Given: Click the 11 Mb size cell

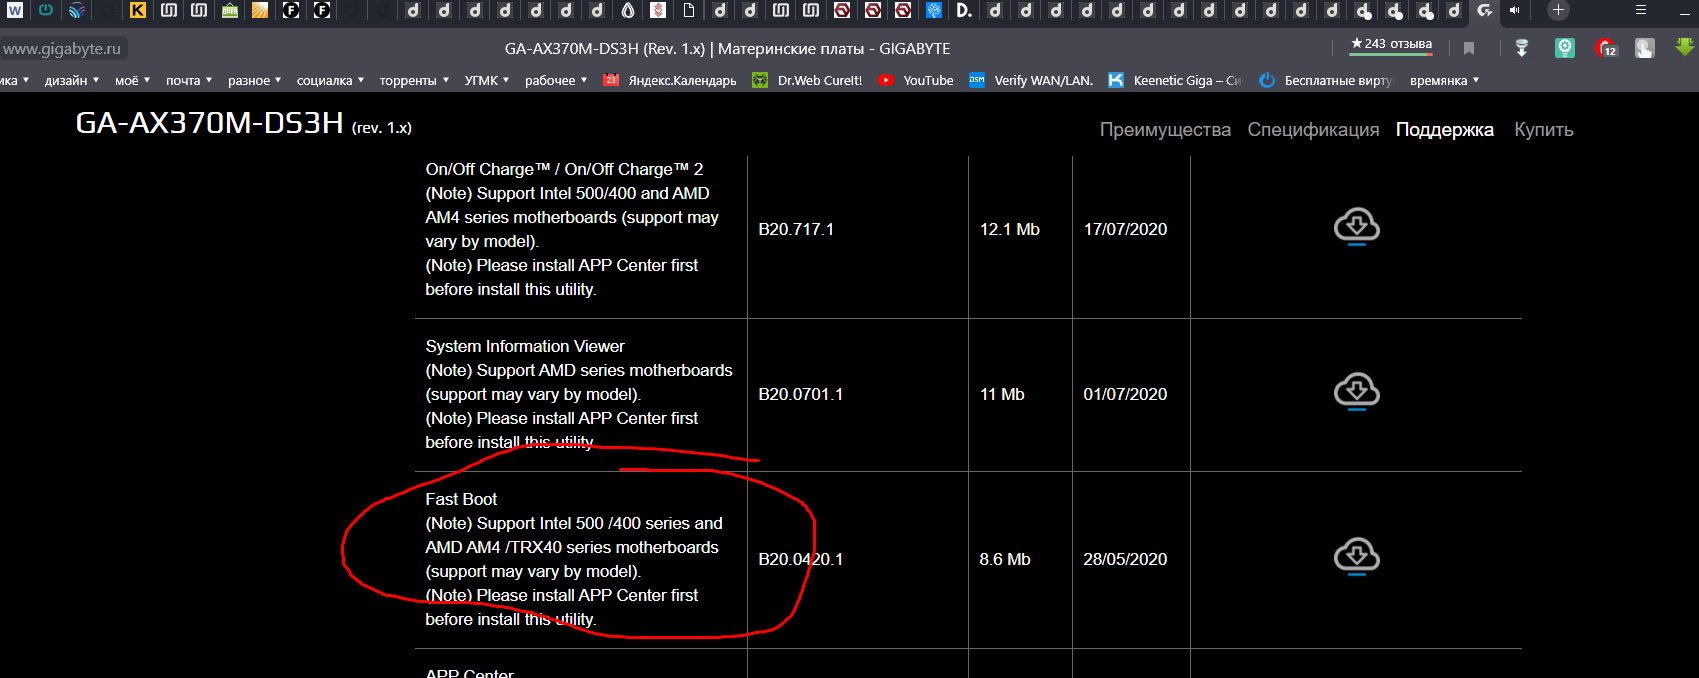Looking at the screenshot, I should tap(1002, 394).
